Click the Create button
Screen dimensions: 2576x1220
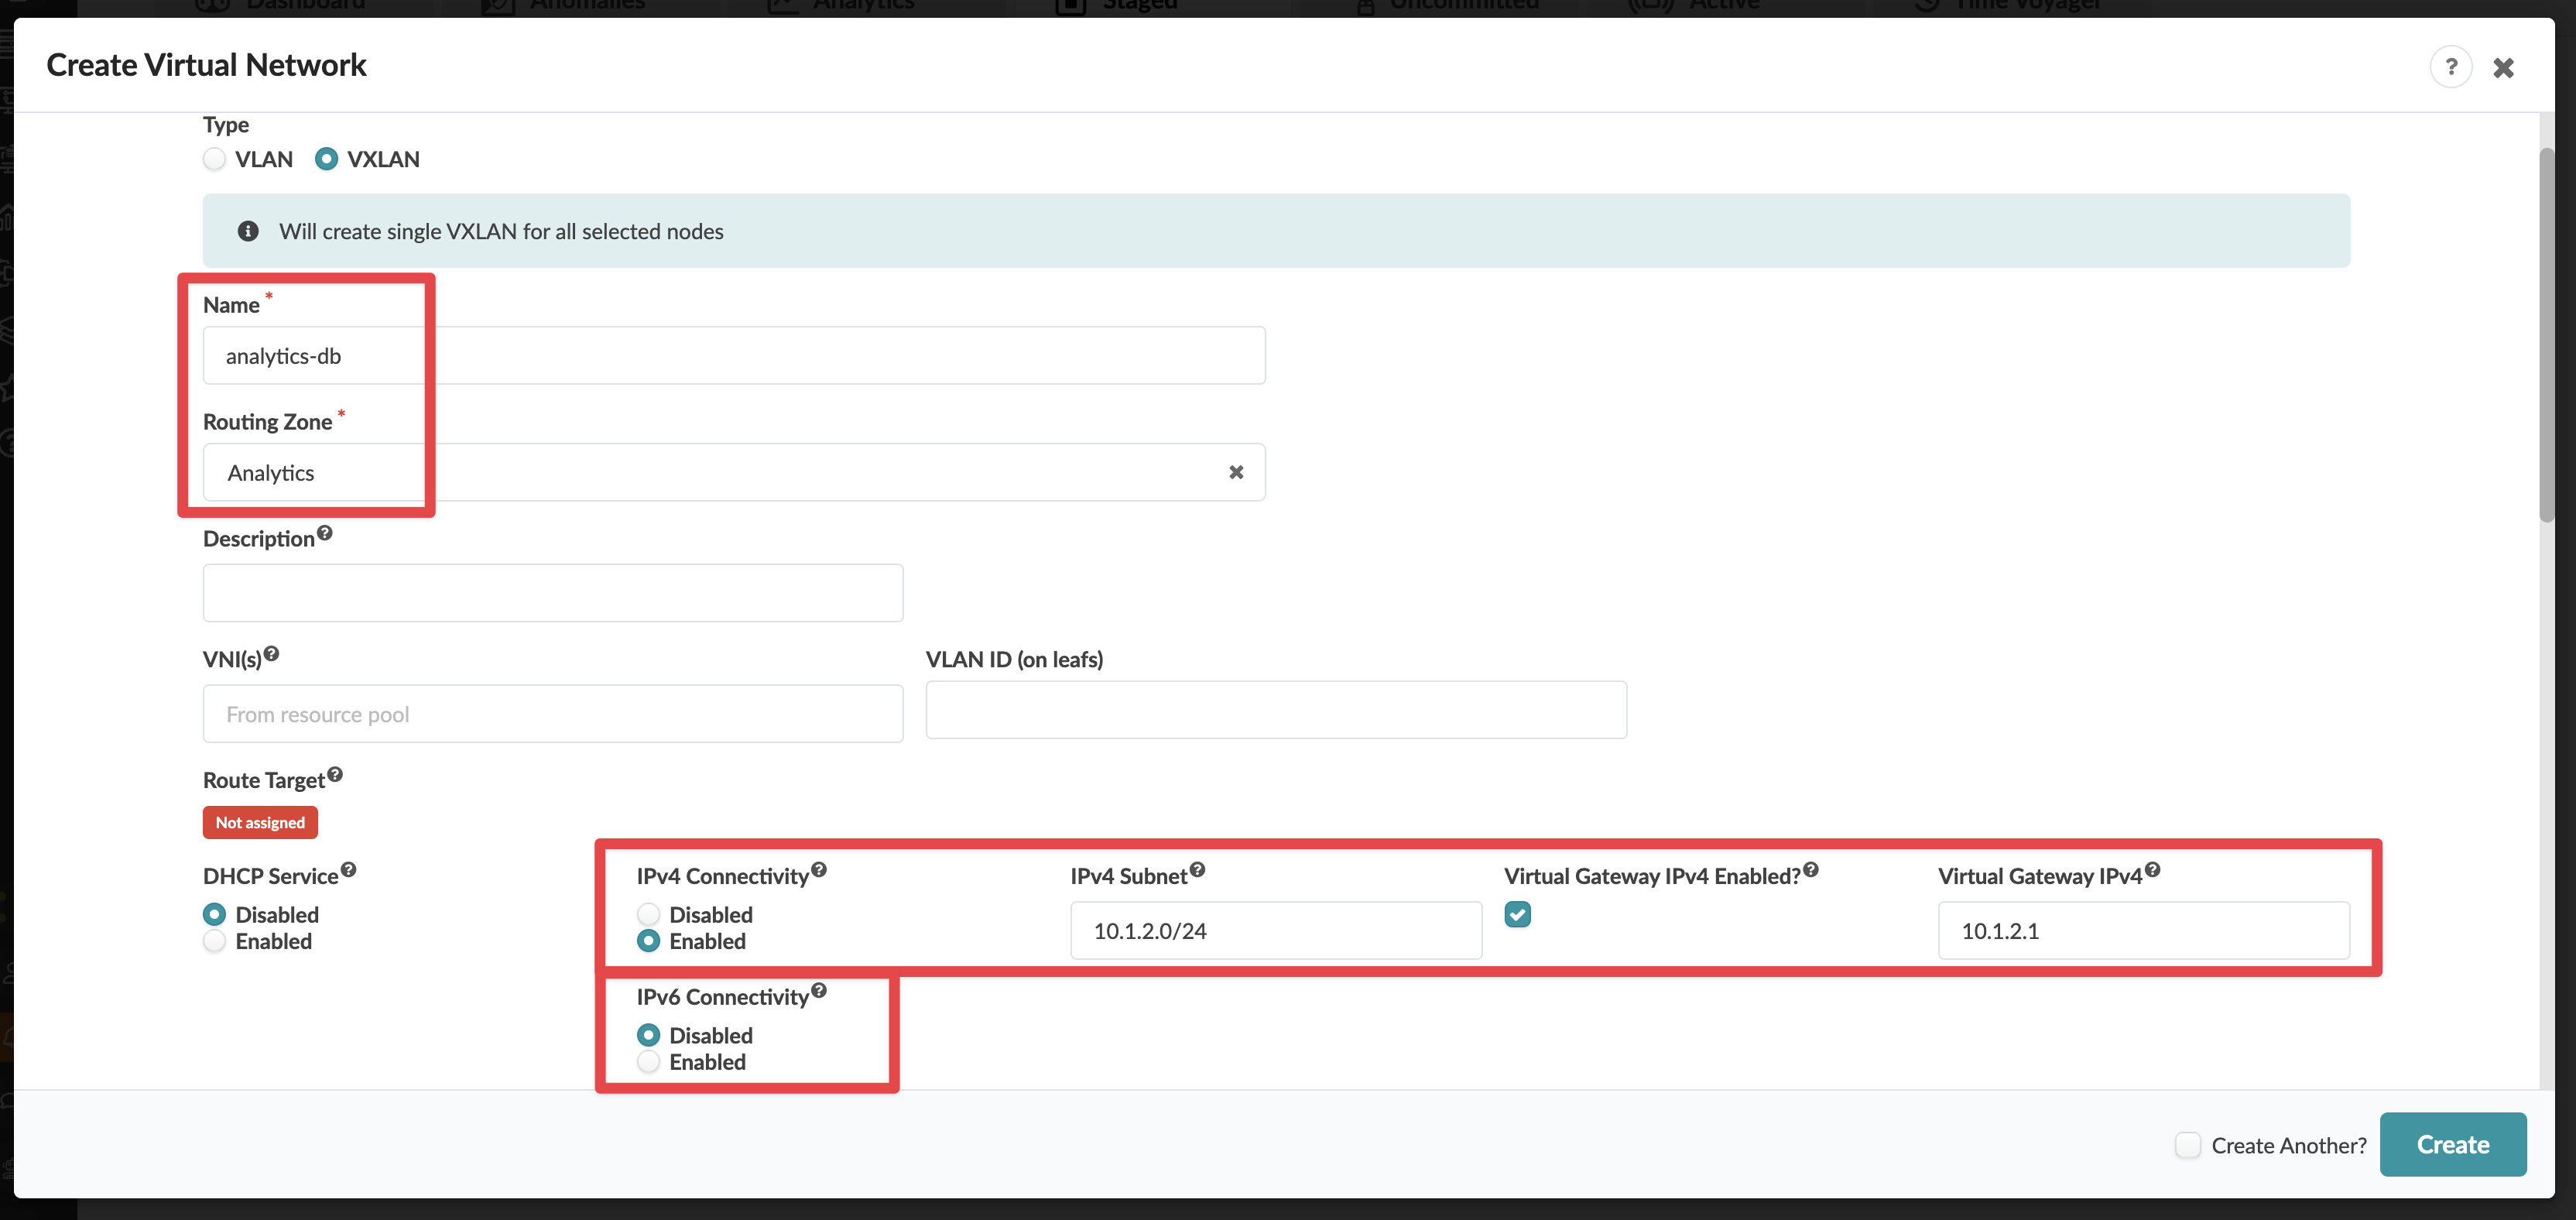[2452, 1145]
